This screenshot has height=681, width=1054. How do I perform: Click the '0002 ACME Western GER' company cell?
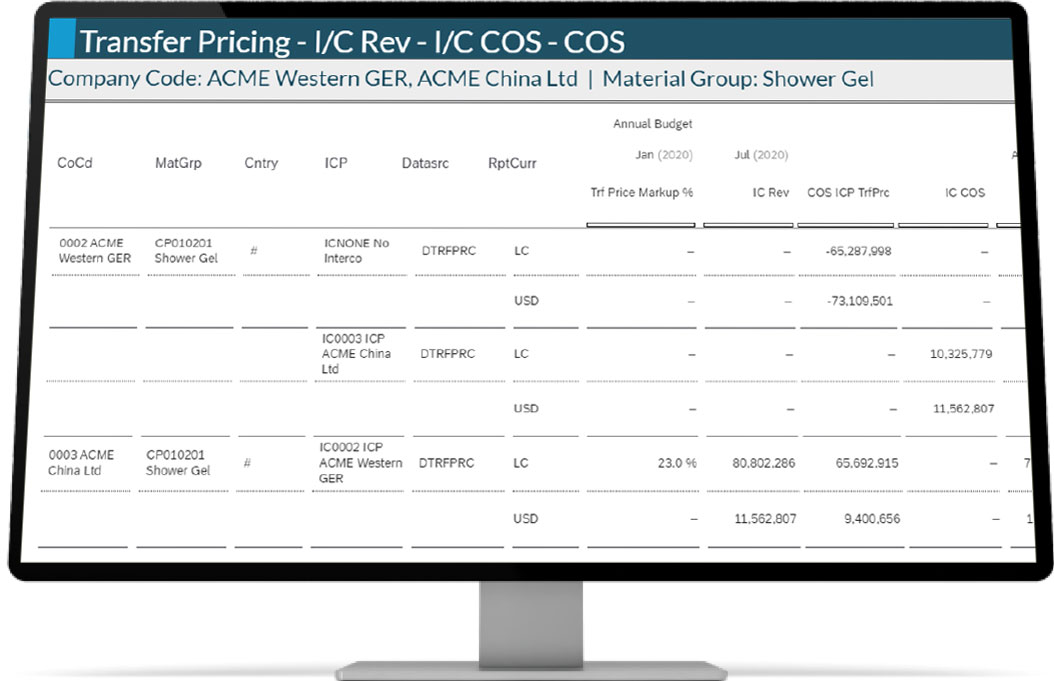coord(94,250)
